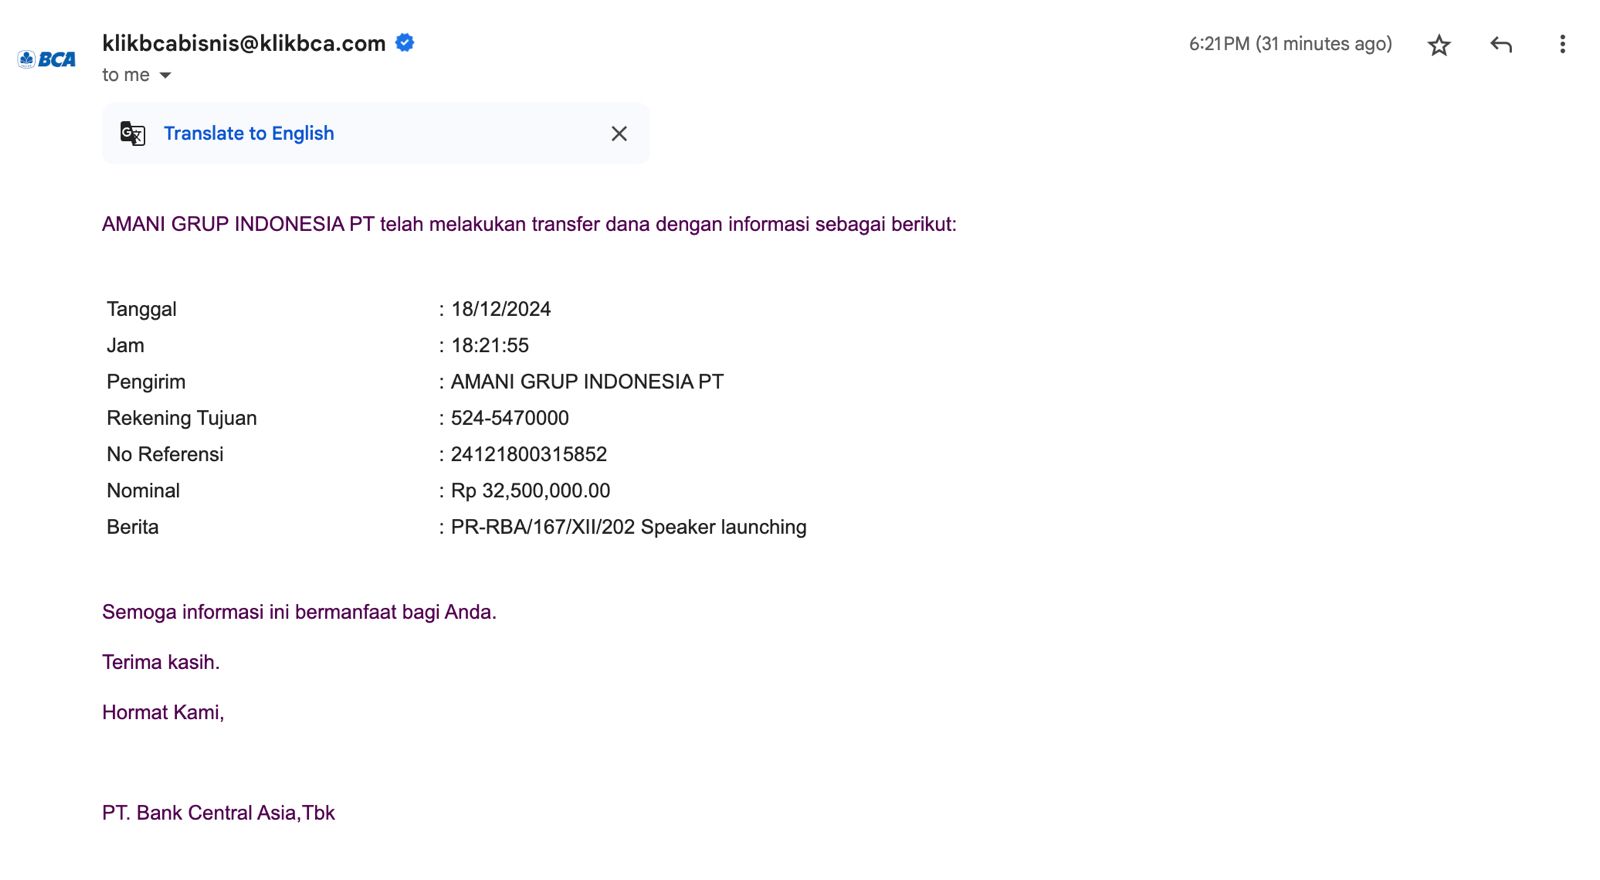The image size is (1600, 880).
Task: Dismiss the translate banner with X
Action: (619, 133)
